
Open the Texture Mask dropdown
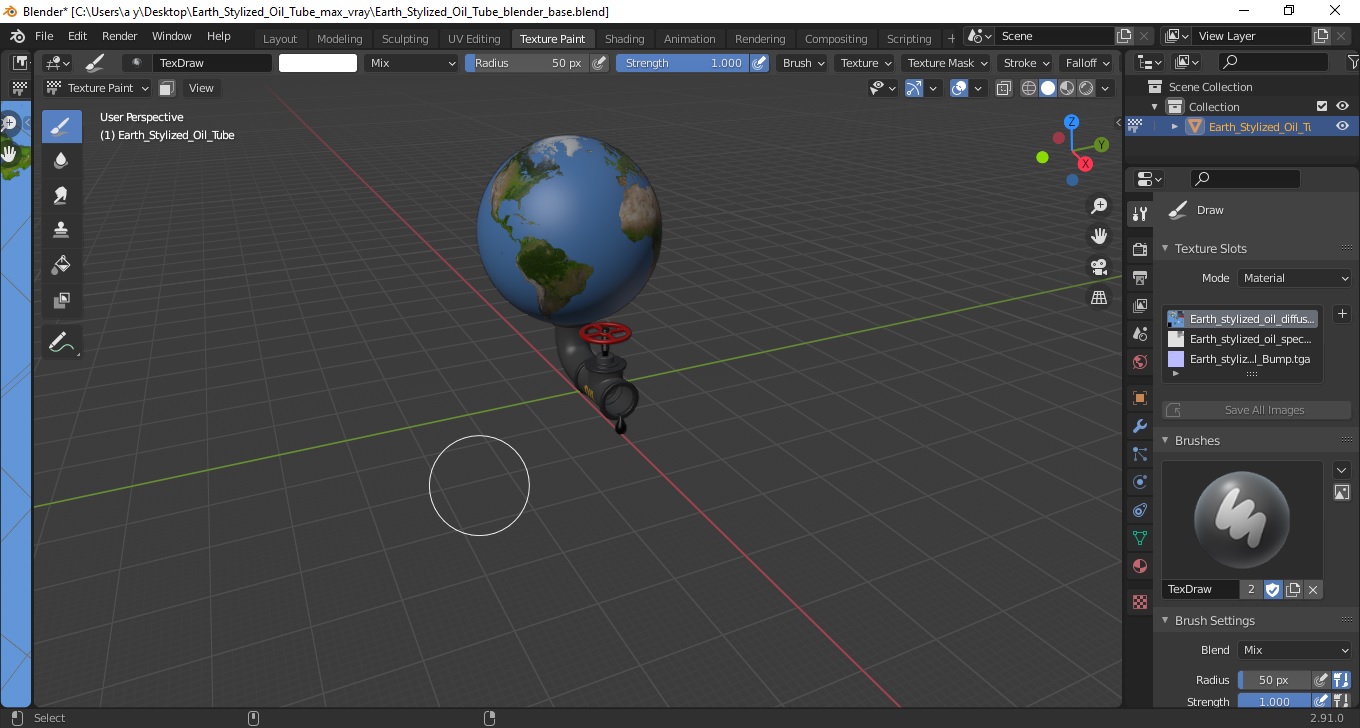click(x=947, y=63)
